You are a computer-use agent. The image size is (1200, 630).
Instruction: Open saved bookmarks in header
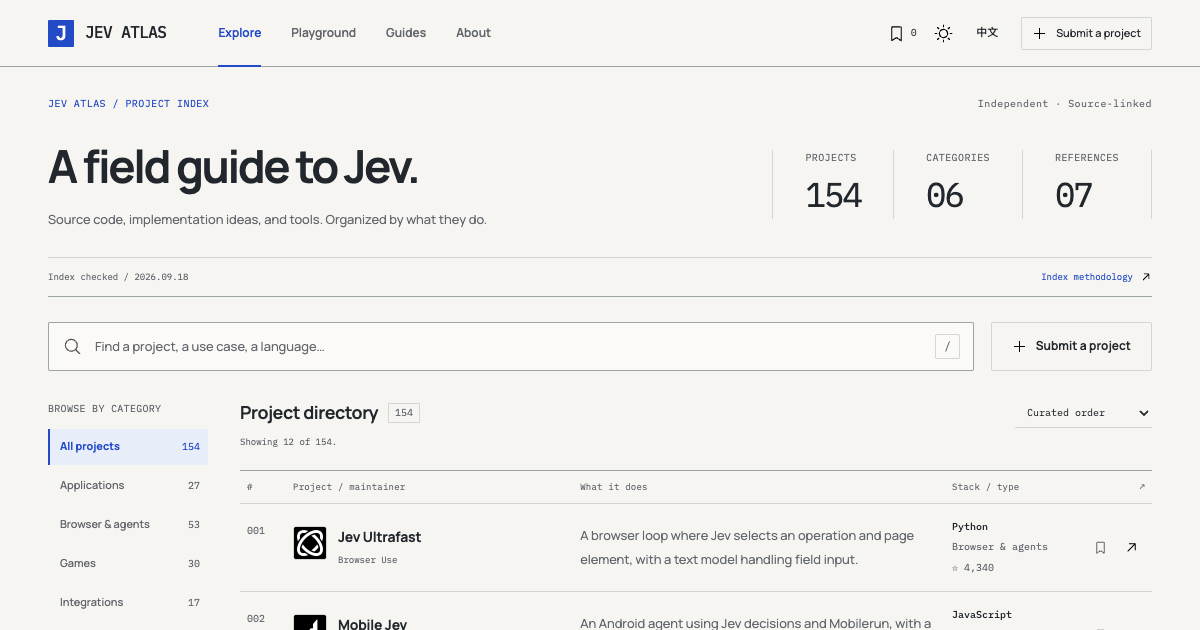[903, 33]
